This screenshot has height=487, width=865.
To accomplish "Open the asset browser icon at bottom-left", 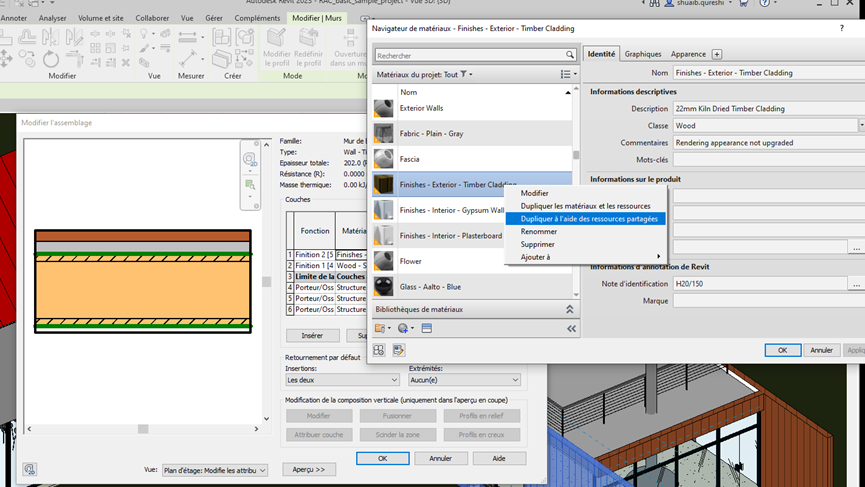I will click(x=380, y=350).
